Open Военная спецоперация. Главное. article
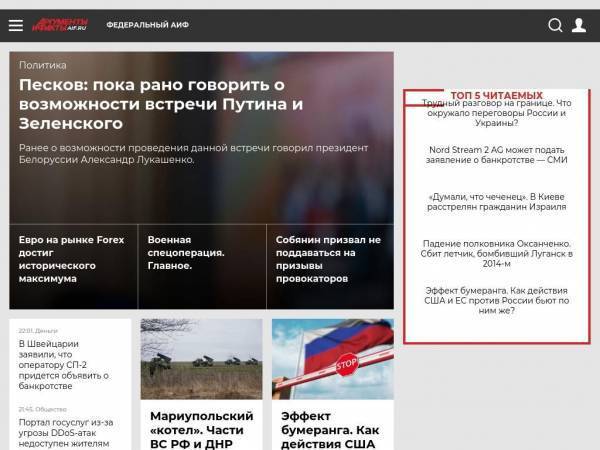Screen dimensions: 600x450 click(186, 253)
